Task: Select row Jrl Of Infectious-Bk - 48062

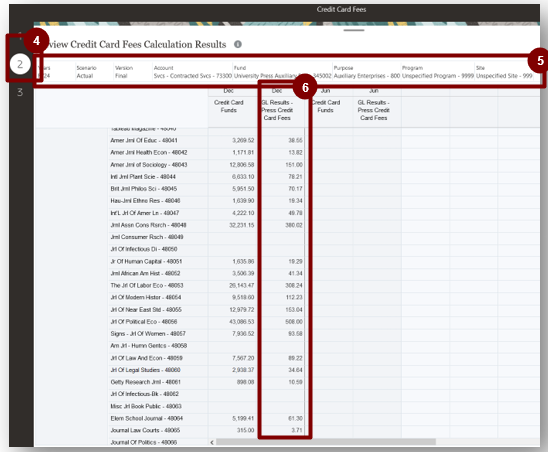Action: 144,394
